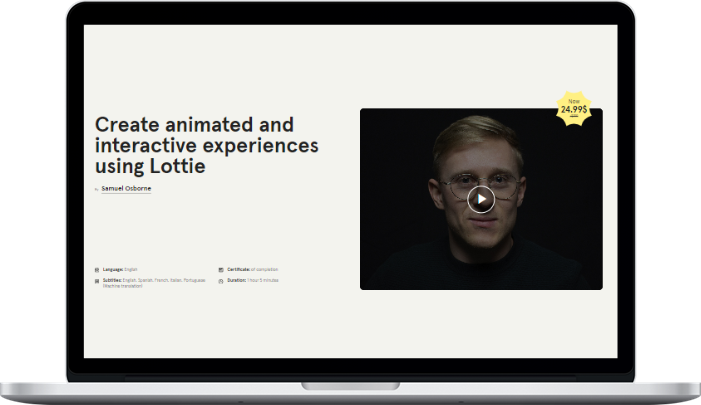Click the Subtitles languages list text
The width and height of the screenshot is (701, 405).
pos(154,283)
